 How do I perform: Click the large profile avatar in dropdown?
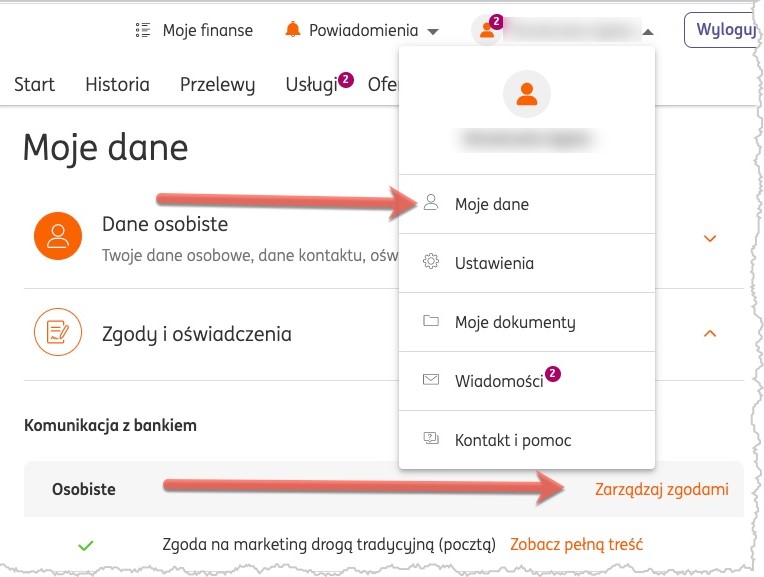[x=527, y=94]
